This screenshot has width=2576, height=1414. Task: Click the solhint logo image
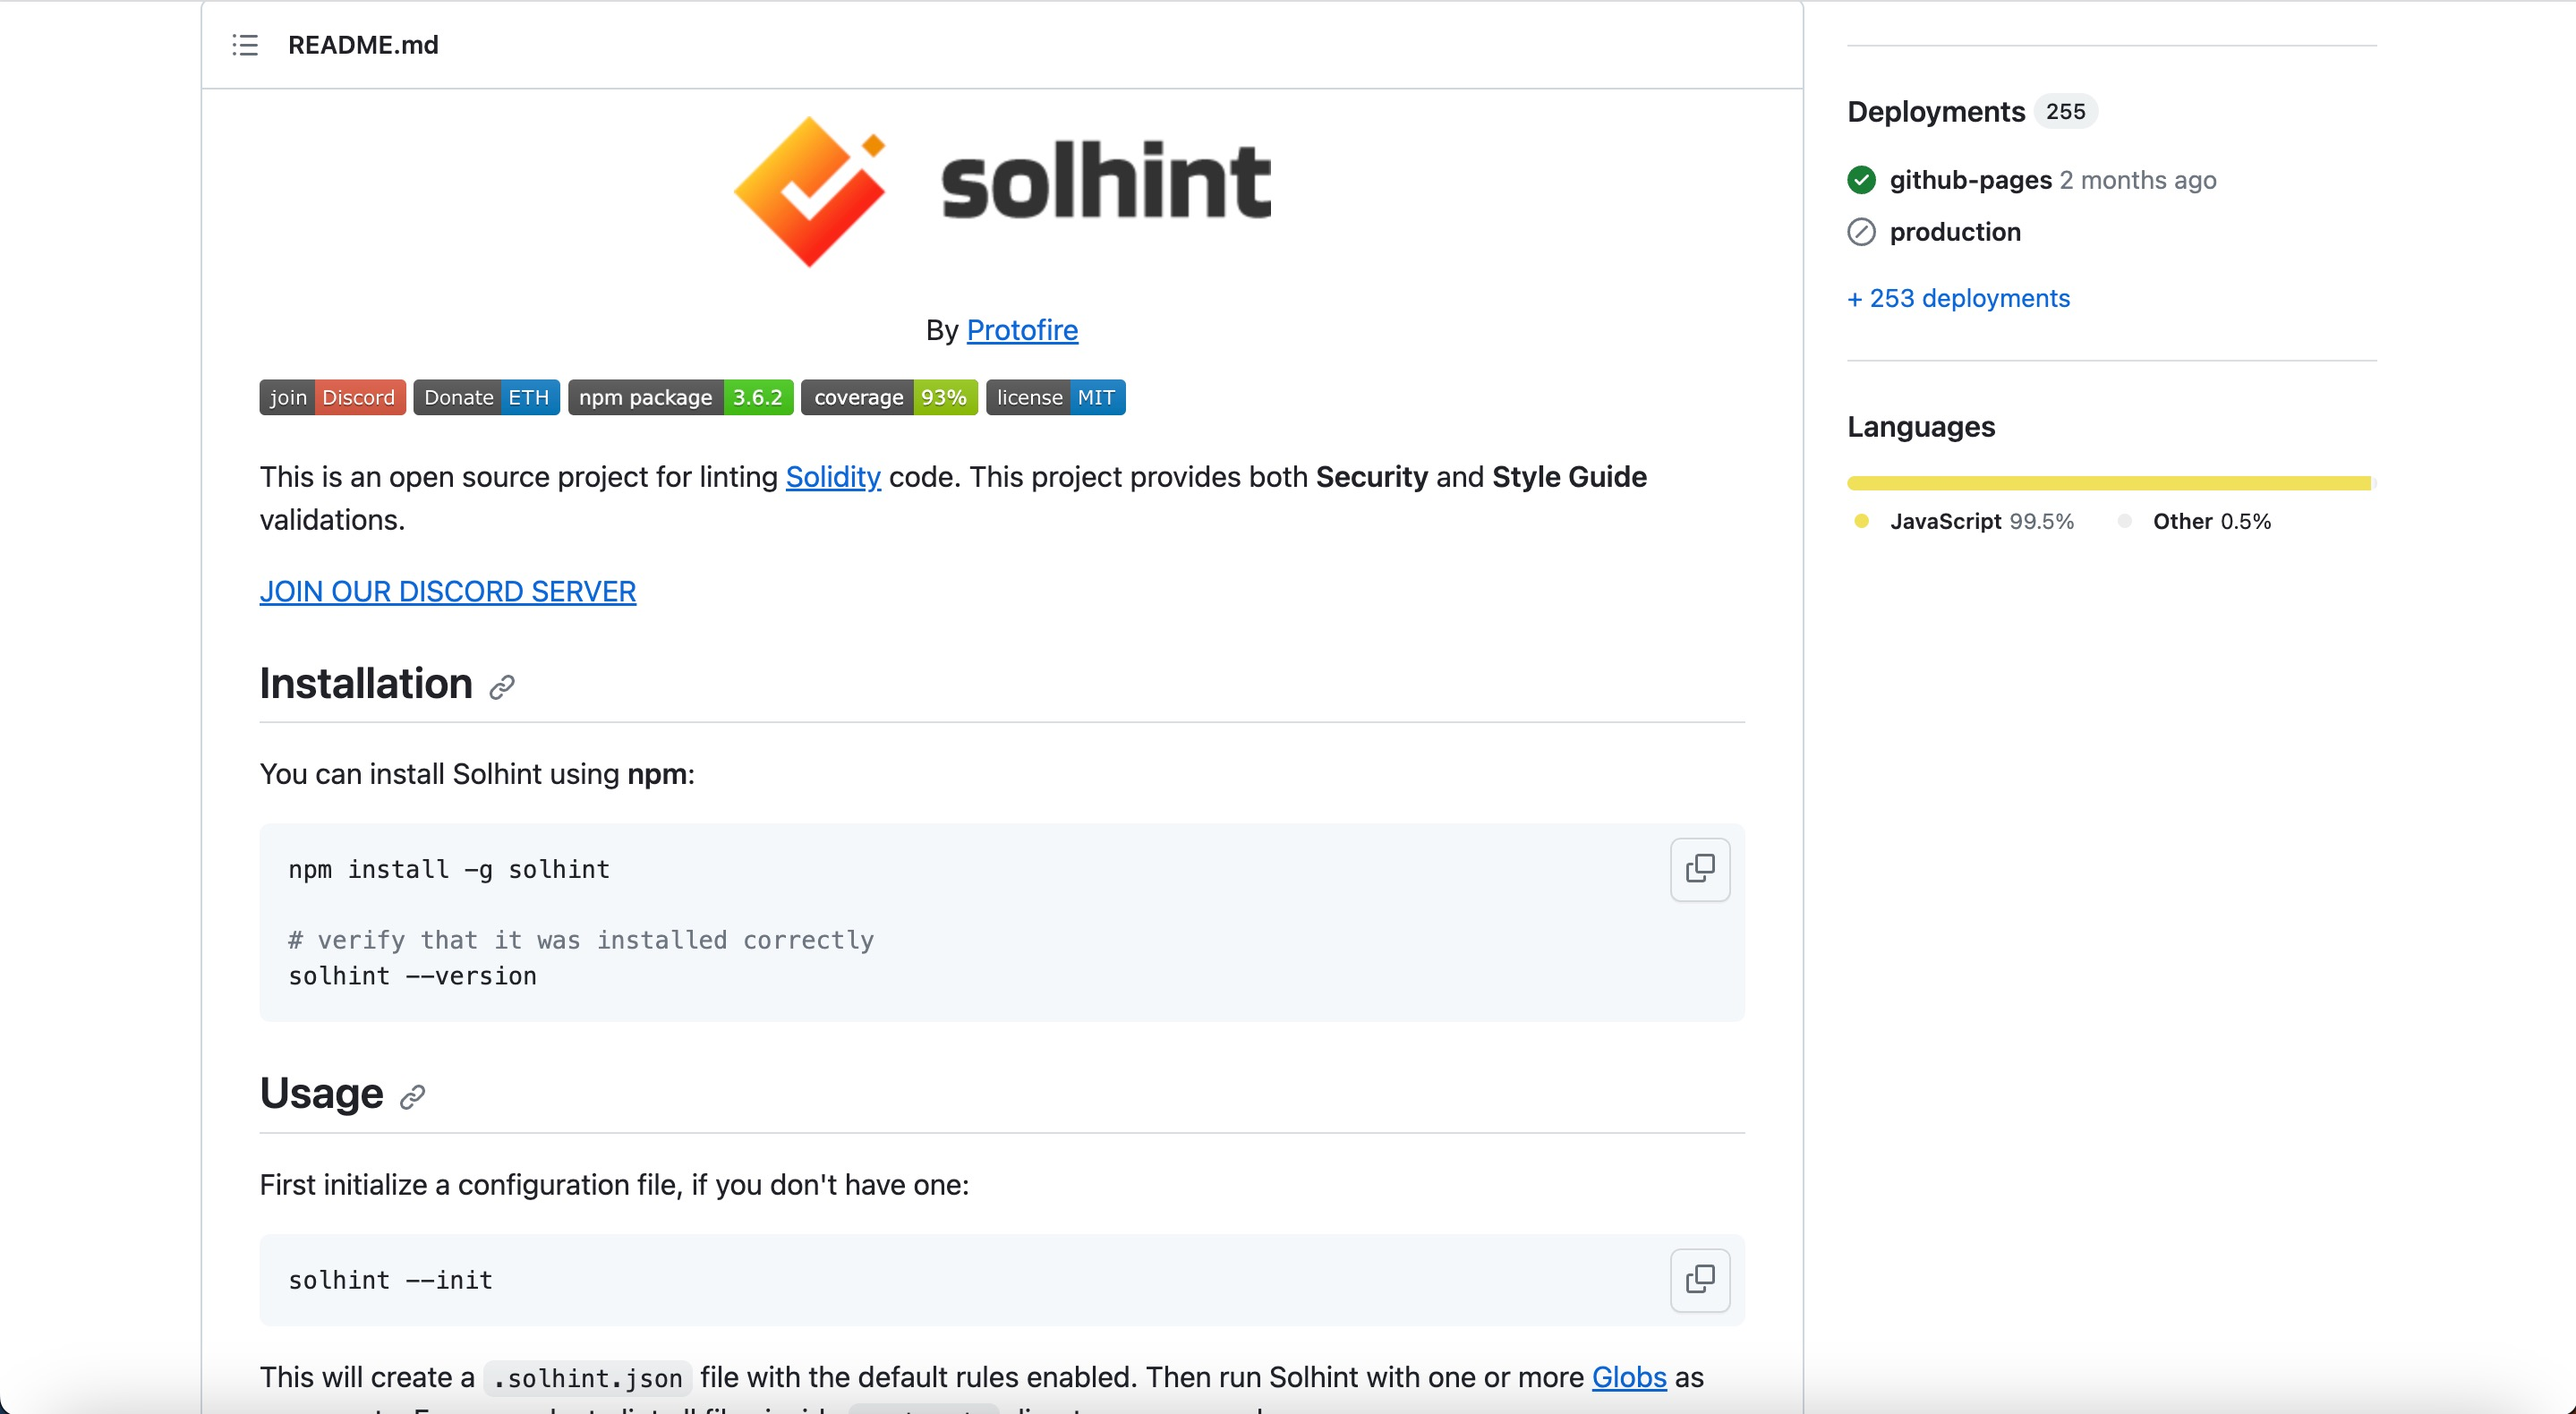[1002, 190]
